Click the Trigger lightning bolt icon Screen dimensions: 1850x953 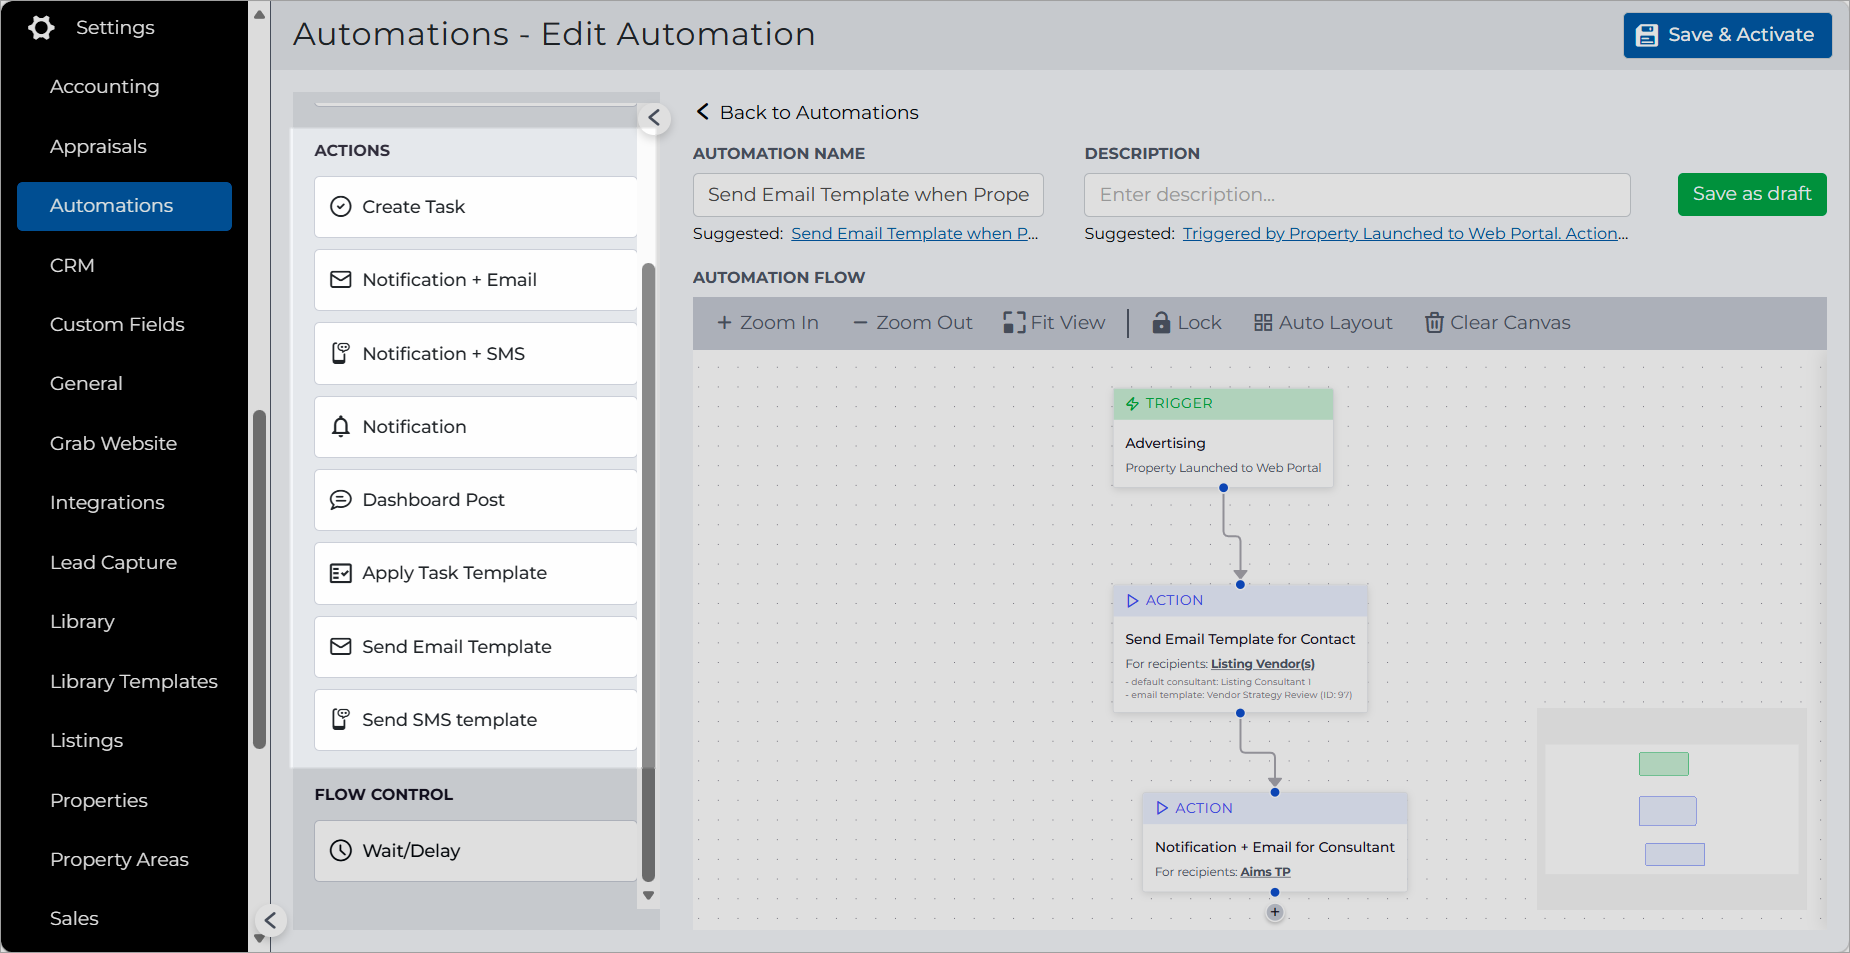coord(1132,404)
